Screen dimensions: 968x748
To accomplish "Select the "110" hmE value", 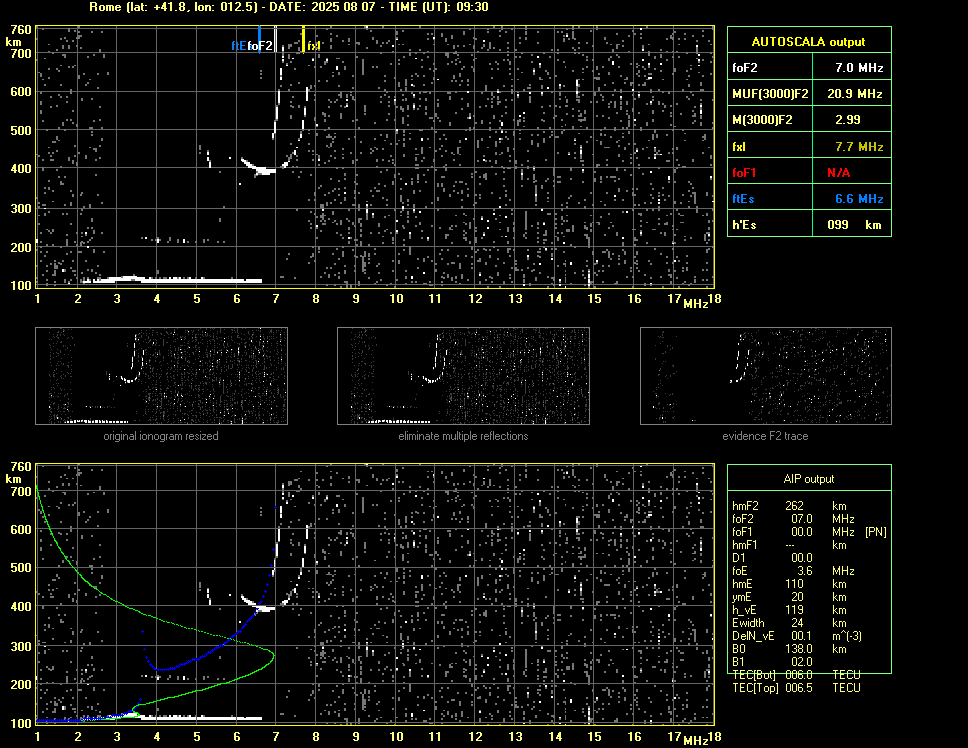I will pyautogui.click(x=795, y=584).
